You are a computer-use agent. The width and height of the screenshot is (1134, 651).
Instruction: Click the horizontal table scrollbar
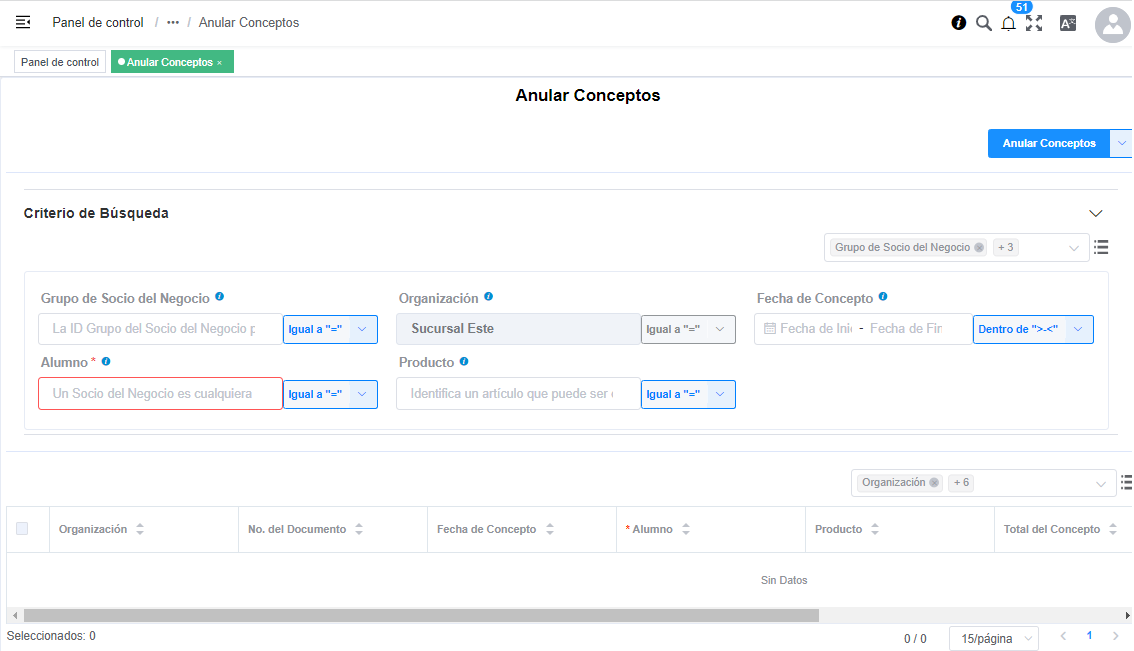420,616
